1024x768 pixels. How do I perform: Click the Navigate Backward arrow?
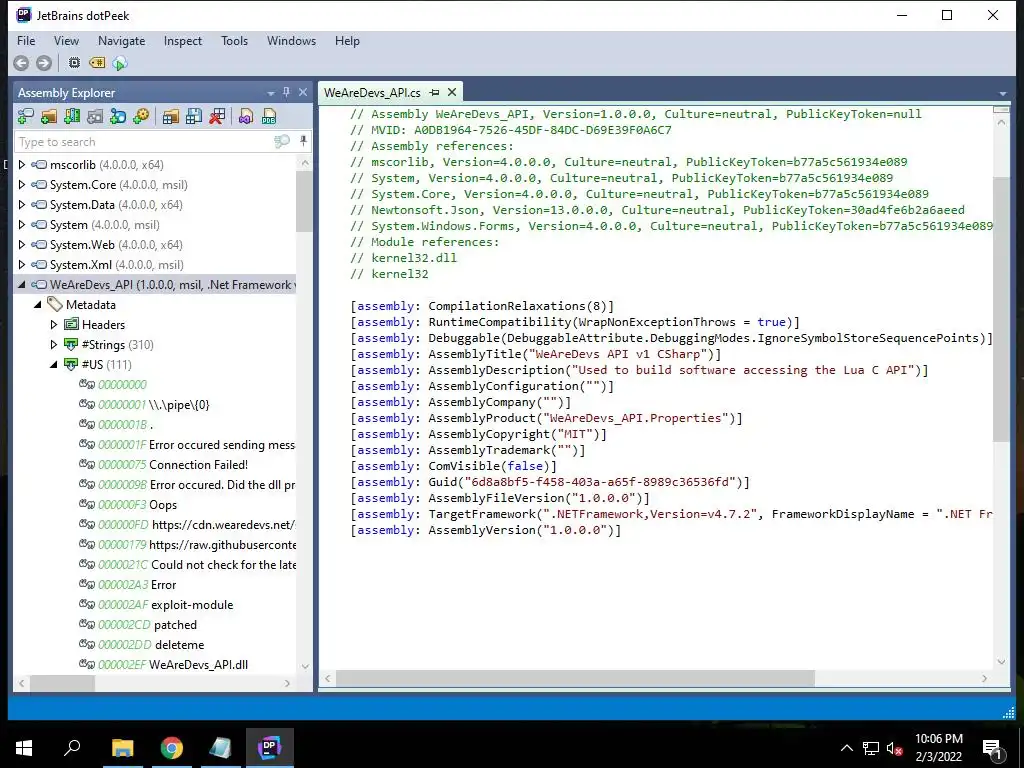click(x=21, y=63)
